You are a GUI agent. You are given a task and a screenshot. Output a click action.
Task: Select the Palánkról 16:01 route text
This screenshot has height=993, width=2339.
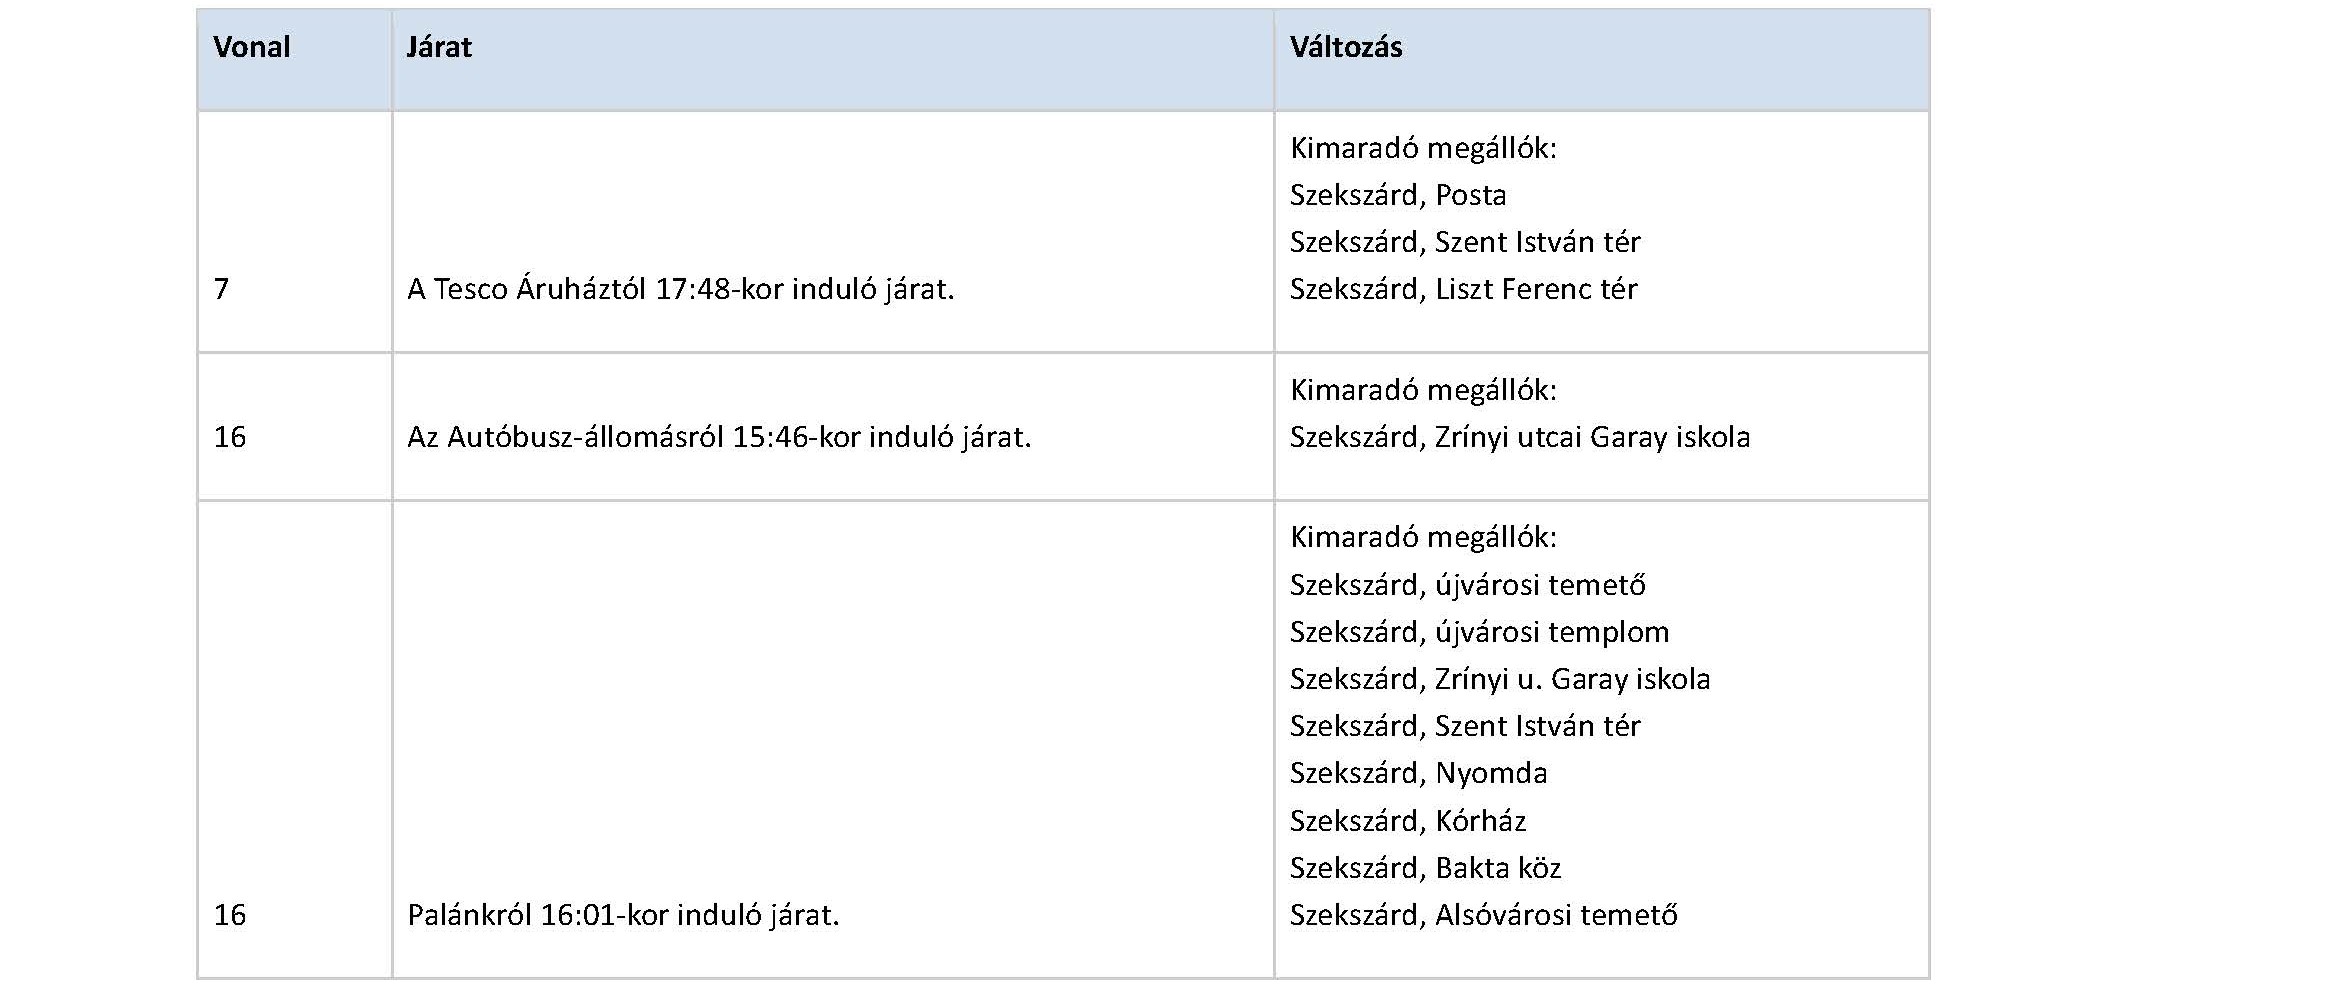coord(623,915)
